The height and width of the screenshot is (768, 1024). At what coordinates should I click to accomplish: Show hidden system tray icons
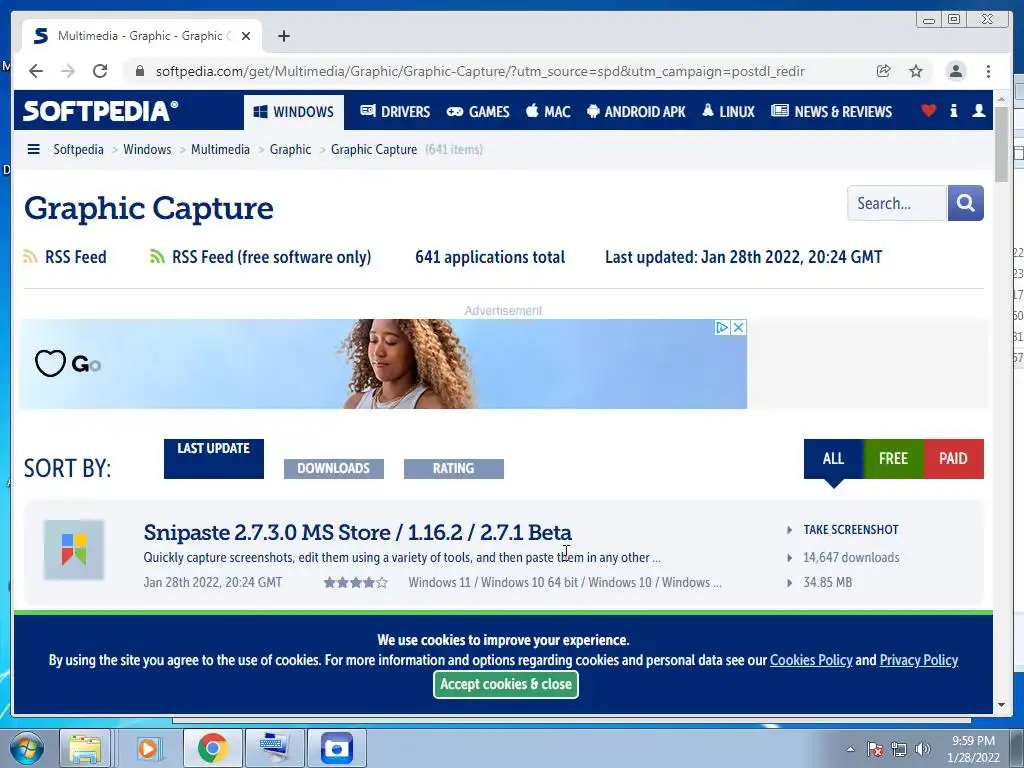pyautogui.click(x=850, y=749)
